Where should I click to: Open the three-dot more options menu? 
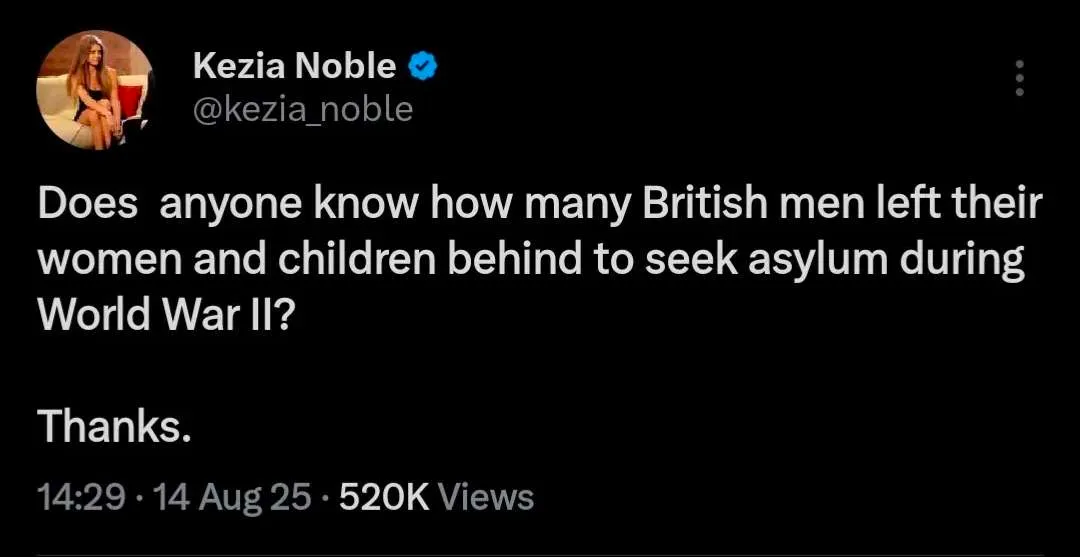1019,78
